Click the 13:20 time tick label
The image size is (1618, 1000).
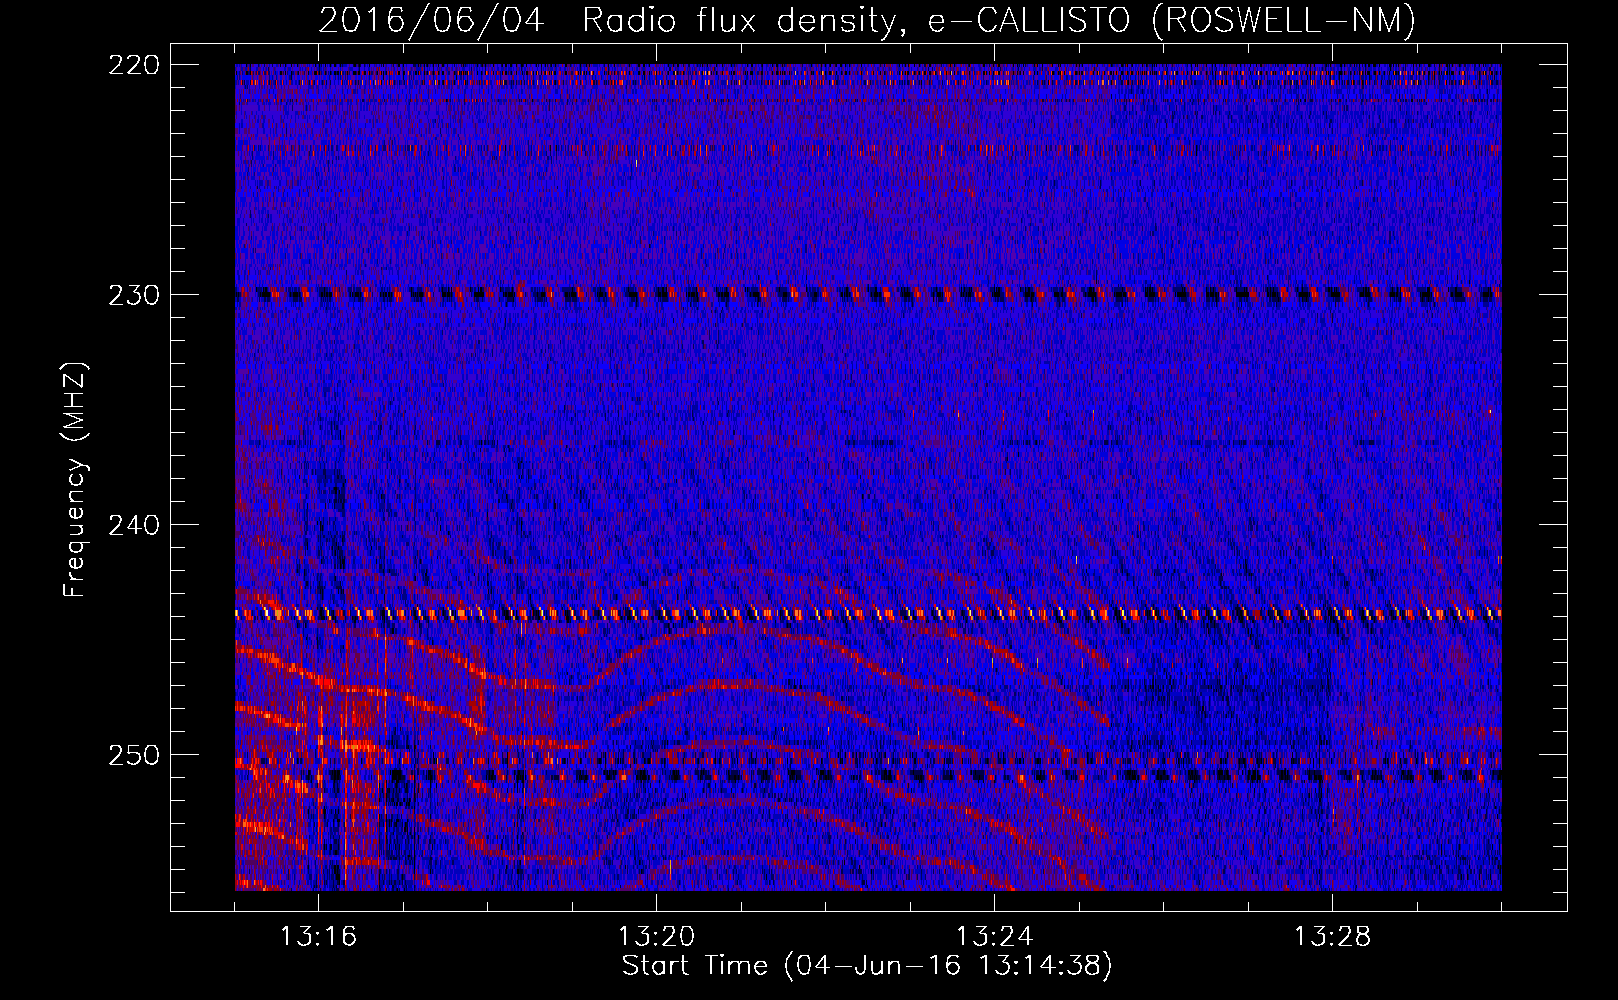click(656, 937)
